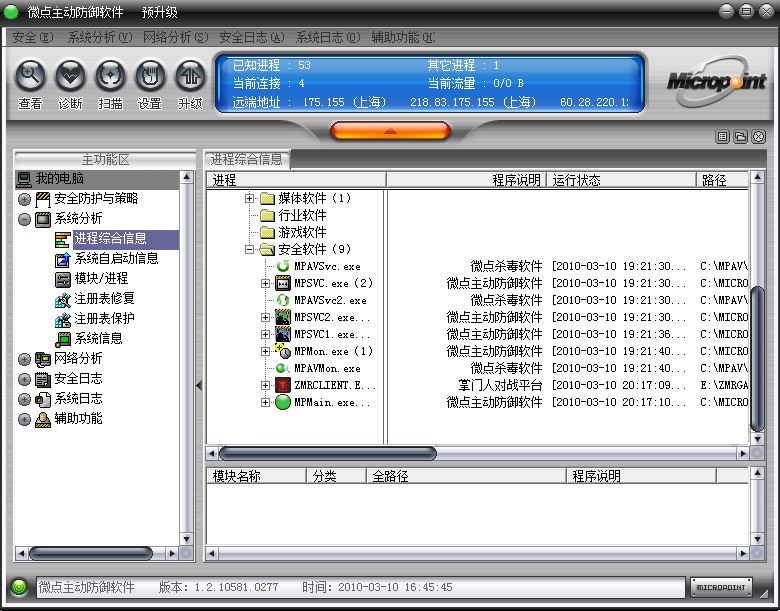
Task: Click the 安全防护与策略 shield icon
Action: [x=43, y=200]
